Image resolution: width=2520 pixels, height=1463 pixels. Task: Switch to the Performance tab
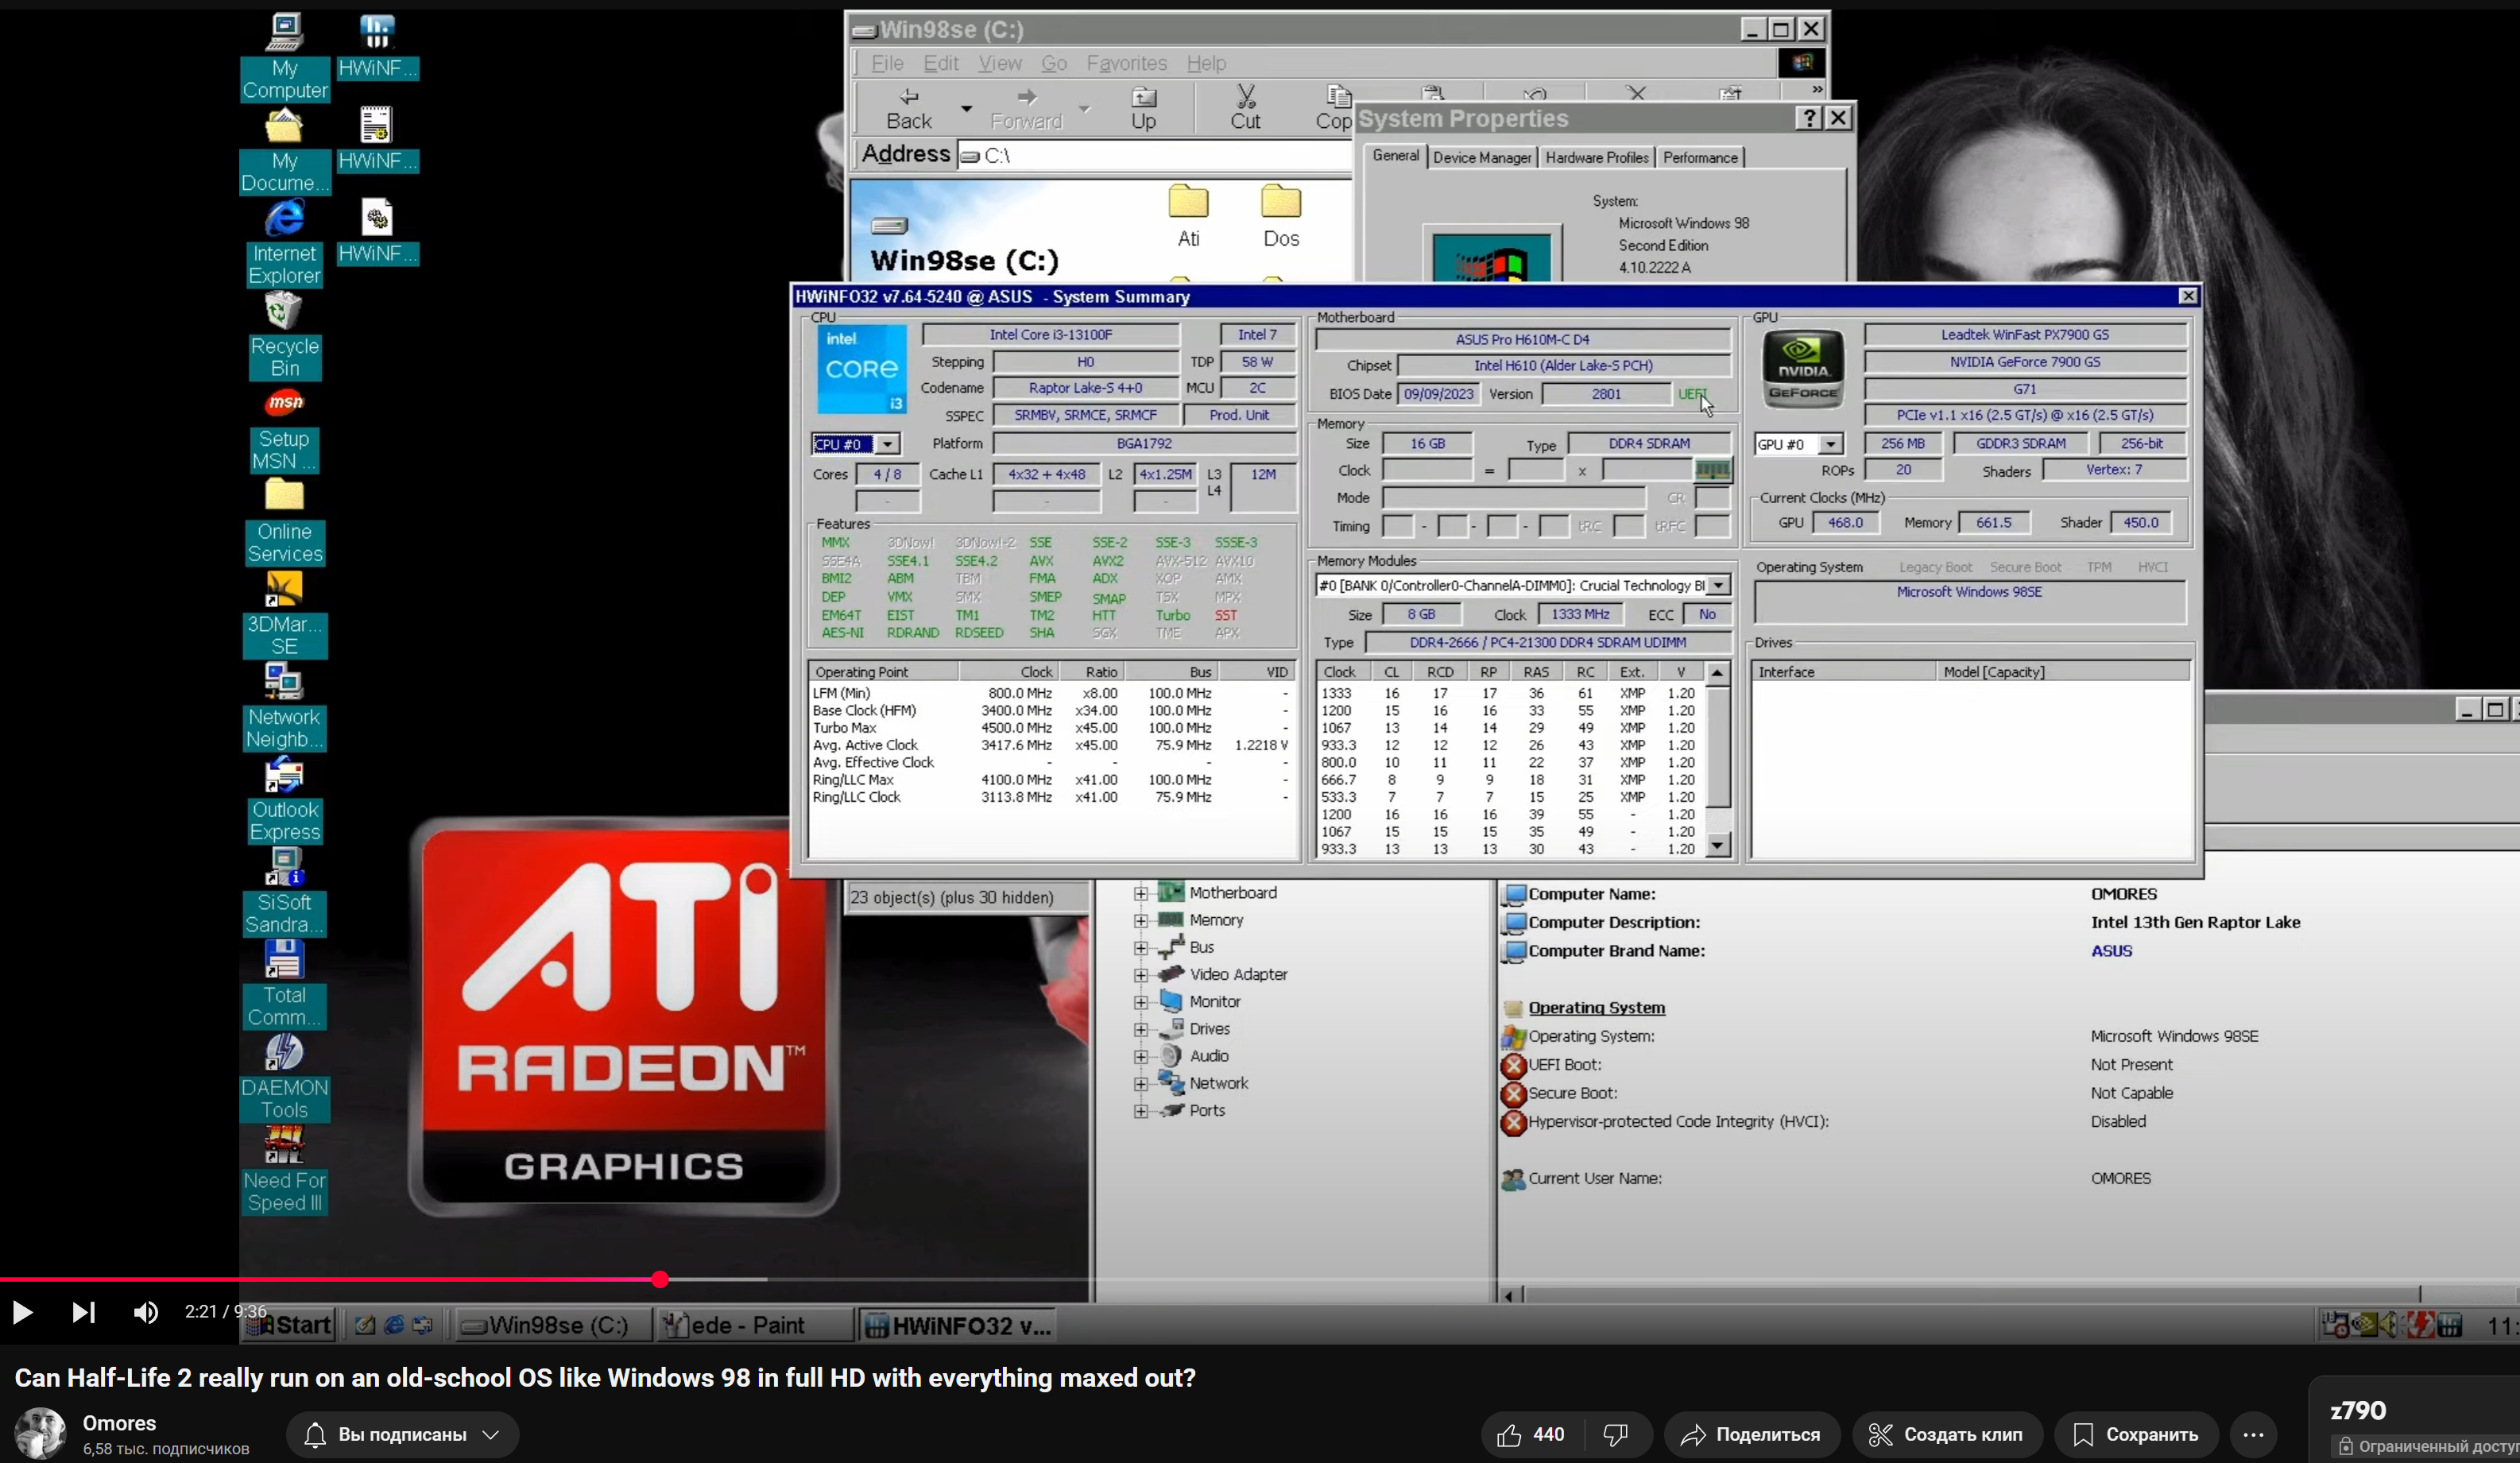(1700, 158)
